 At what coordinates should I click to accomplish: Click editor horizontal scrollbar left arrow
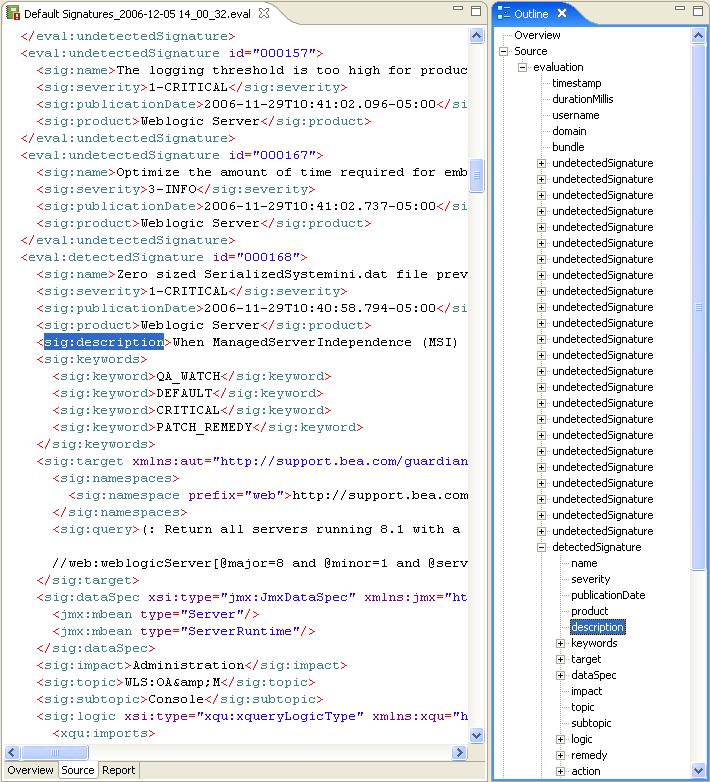12,753
